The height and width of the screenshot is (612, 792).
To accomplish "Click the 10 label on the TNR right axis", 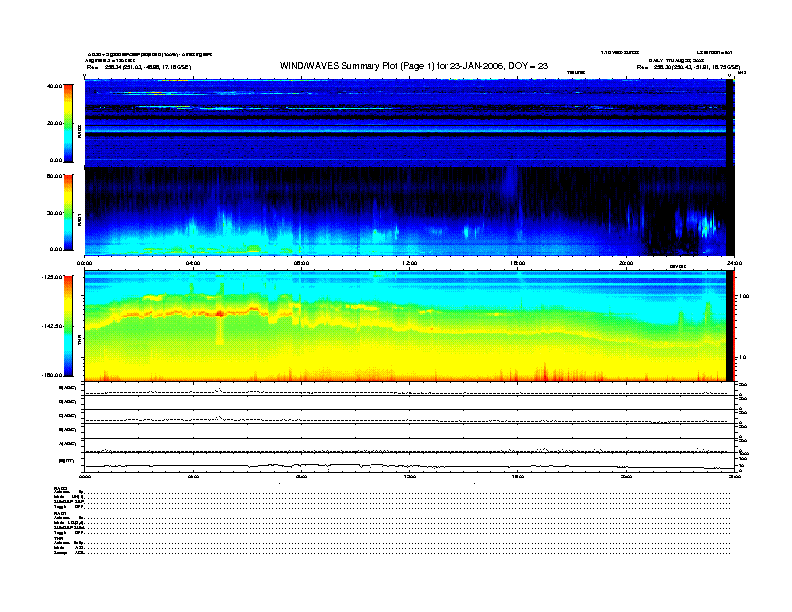I will coord(742,357).
